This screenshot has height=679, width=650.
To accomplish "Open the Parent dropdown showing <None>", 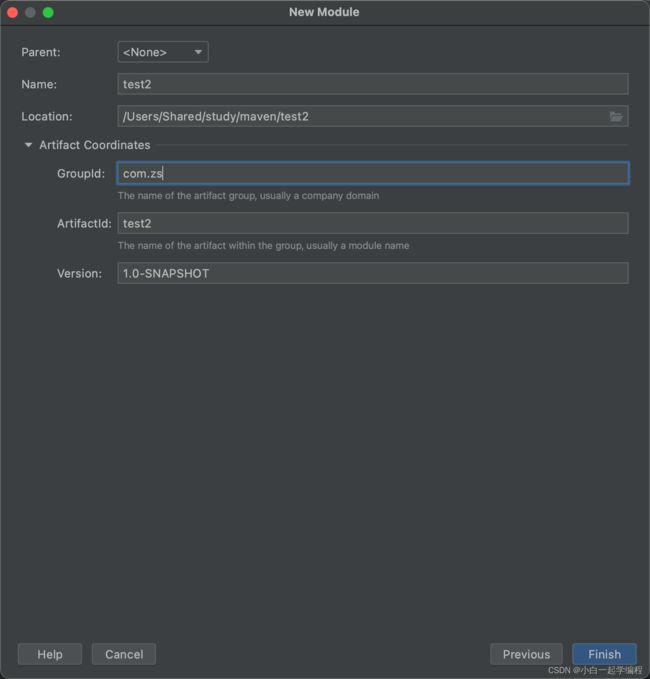I will point(163,52).
